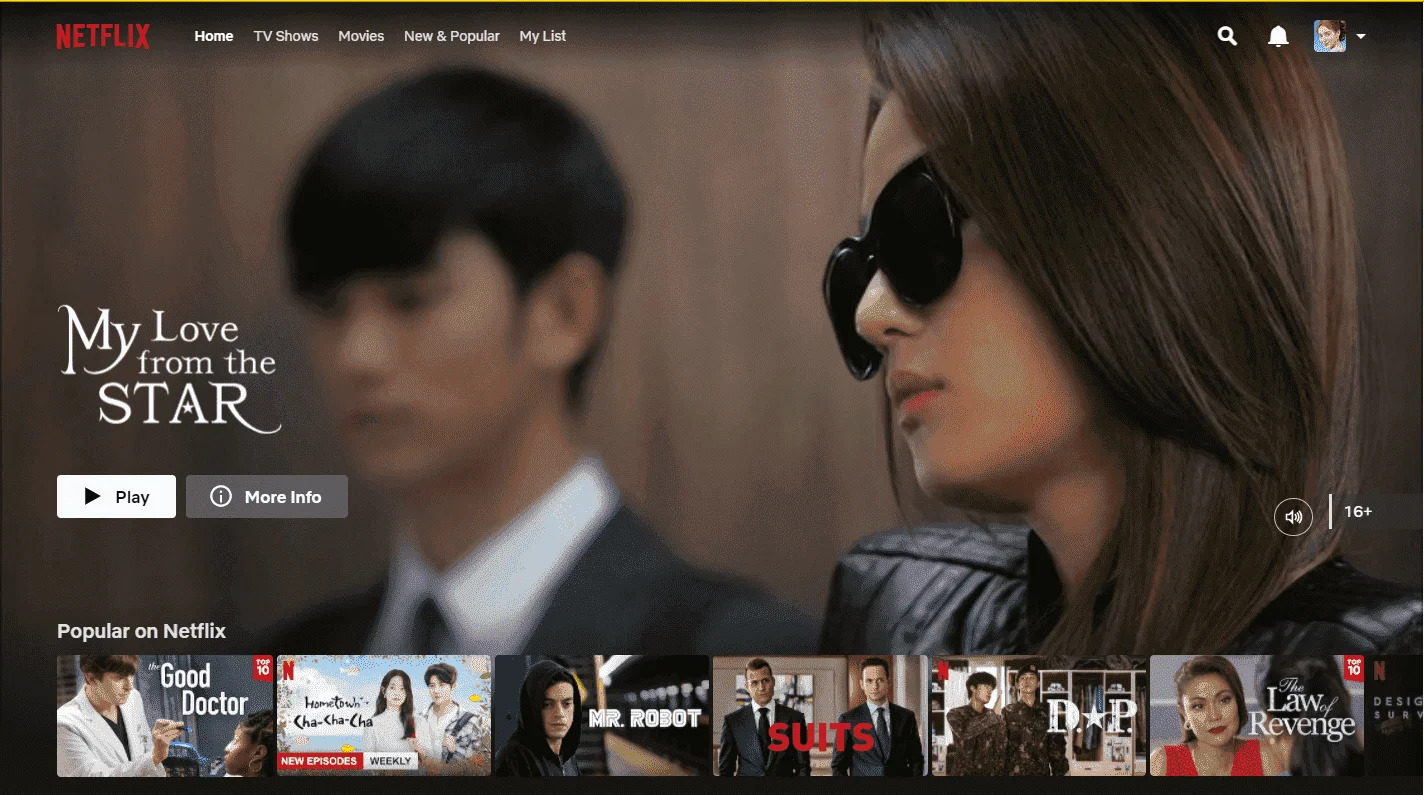
Task: Open the New & Popular section
Action: 452,36
